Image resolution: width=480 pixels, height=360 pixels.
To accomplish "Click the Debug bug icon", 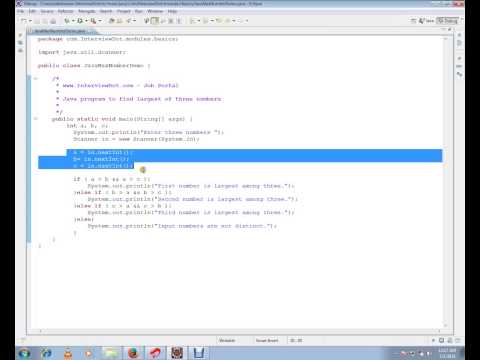I will click(x=67, y=21).
